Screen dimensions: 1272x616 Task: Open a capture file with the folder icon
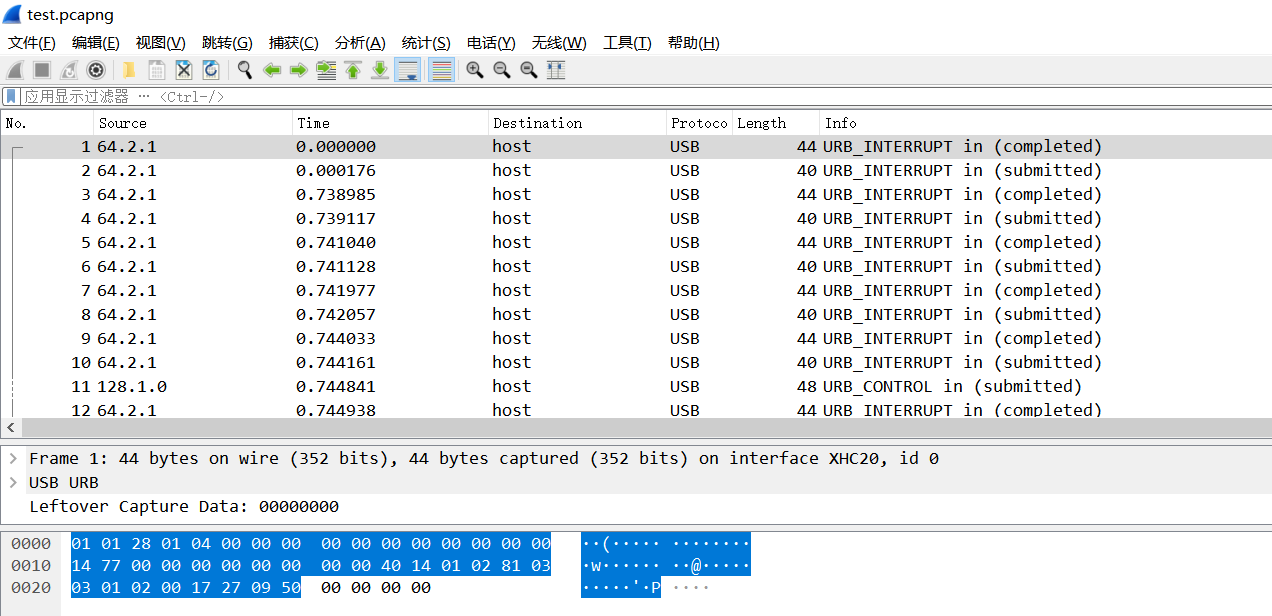click(x=128, y=70)
